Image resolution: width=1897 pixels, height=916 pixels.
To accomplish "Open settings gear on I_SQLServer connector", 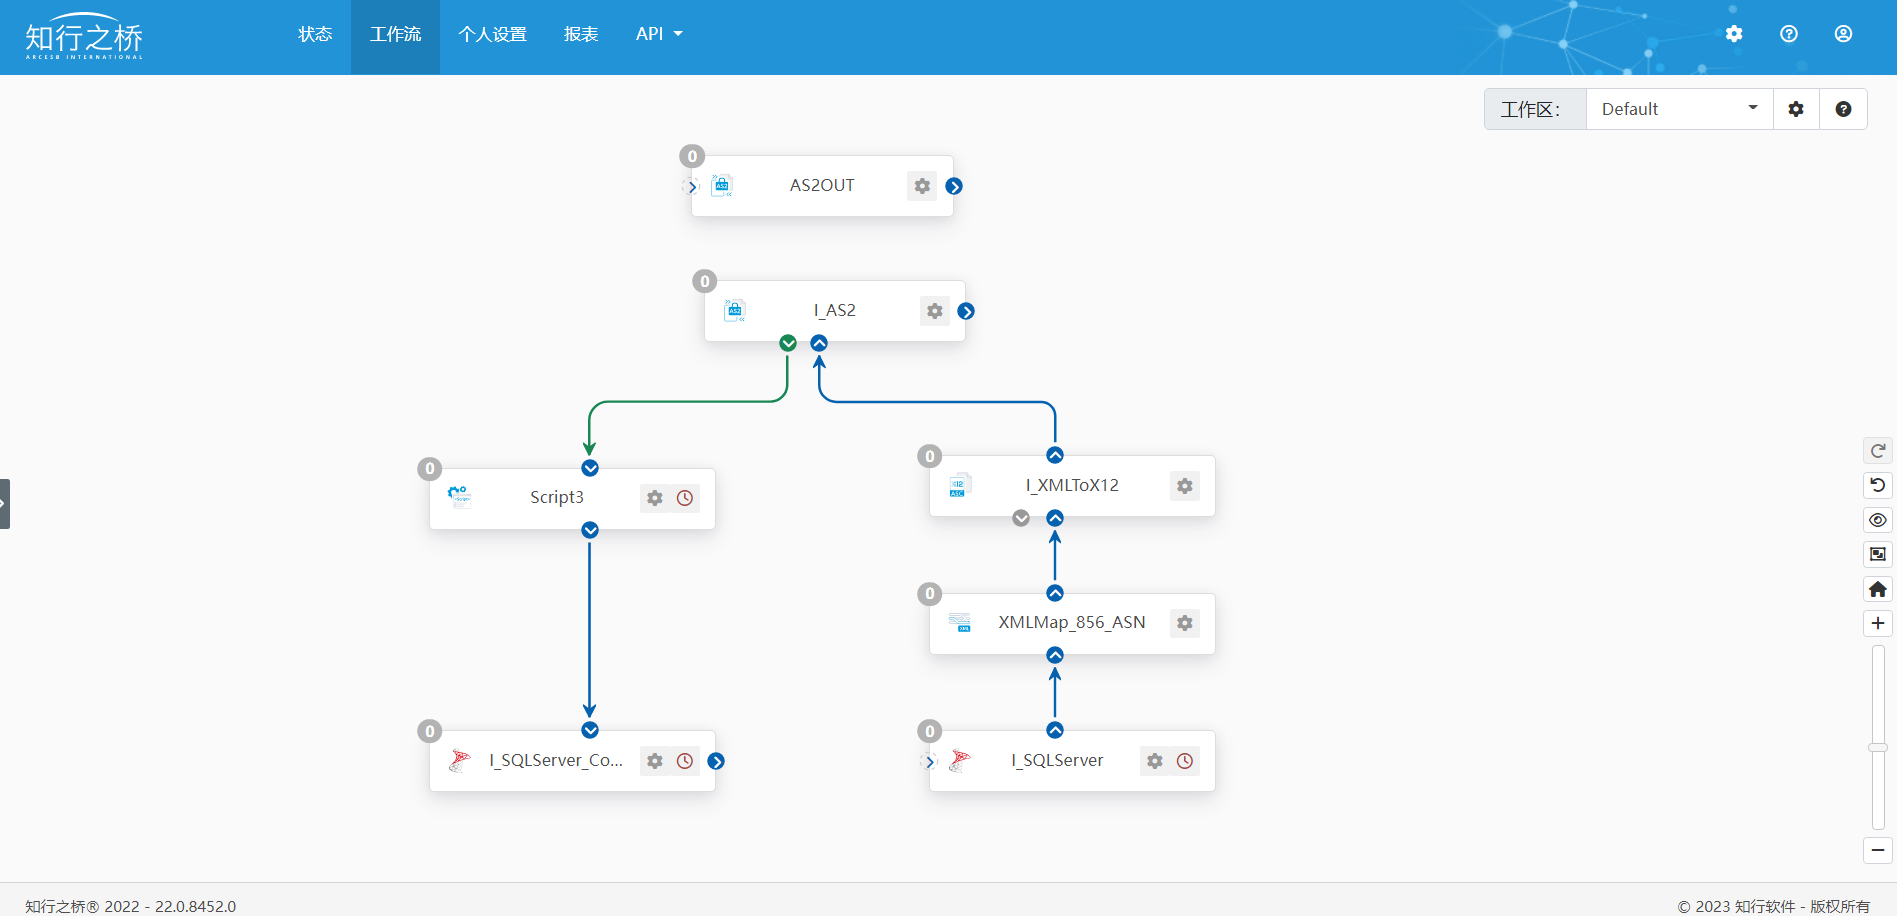I will pyautogui.click(x=1155, y=761).
